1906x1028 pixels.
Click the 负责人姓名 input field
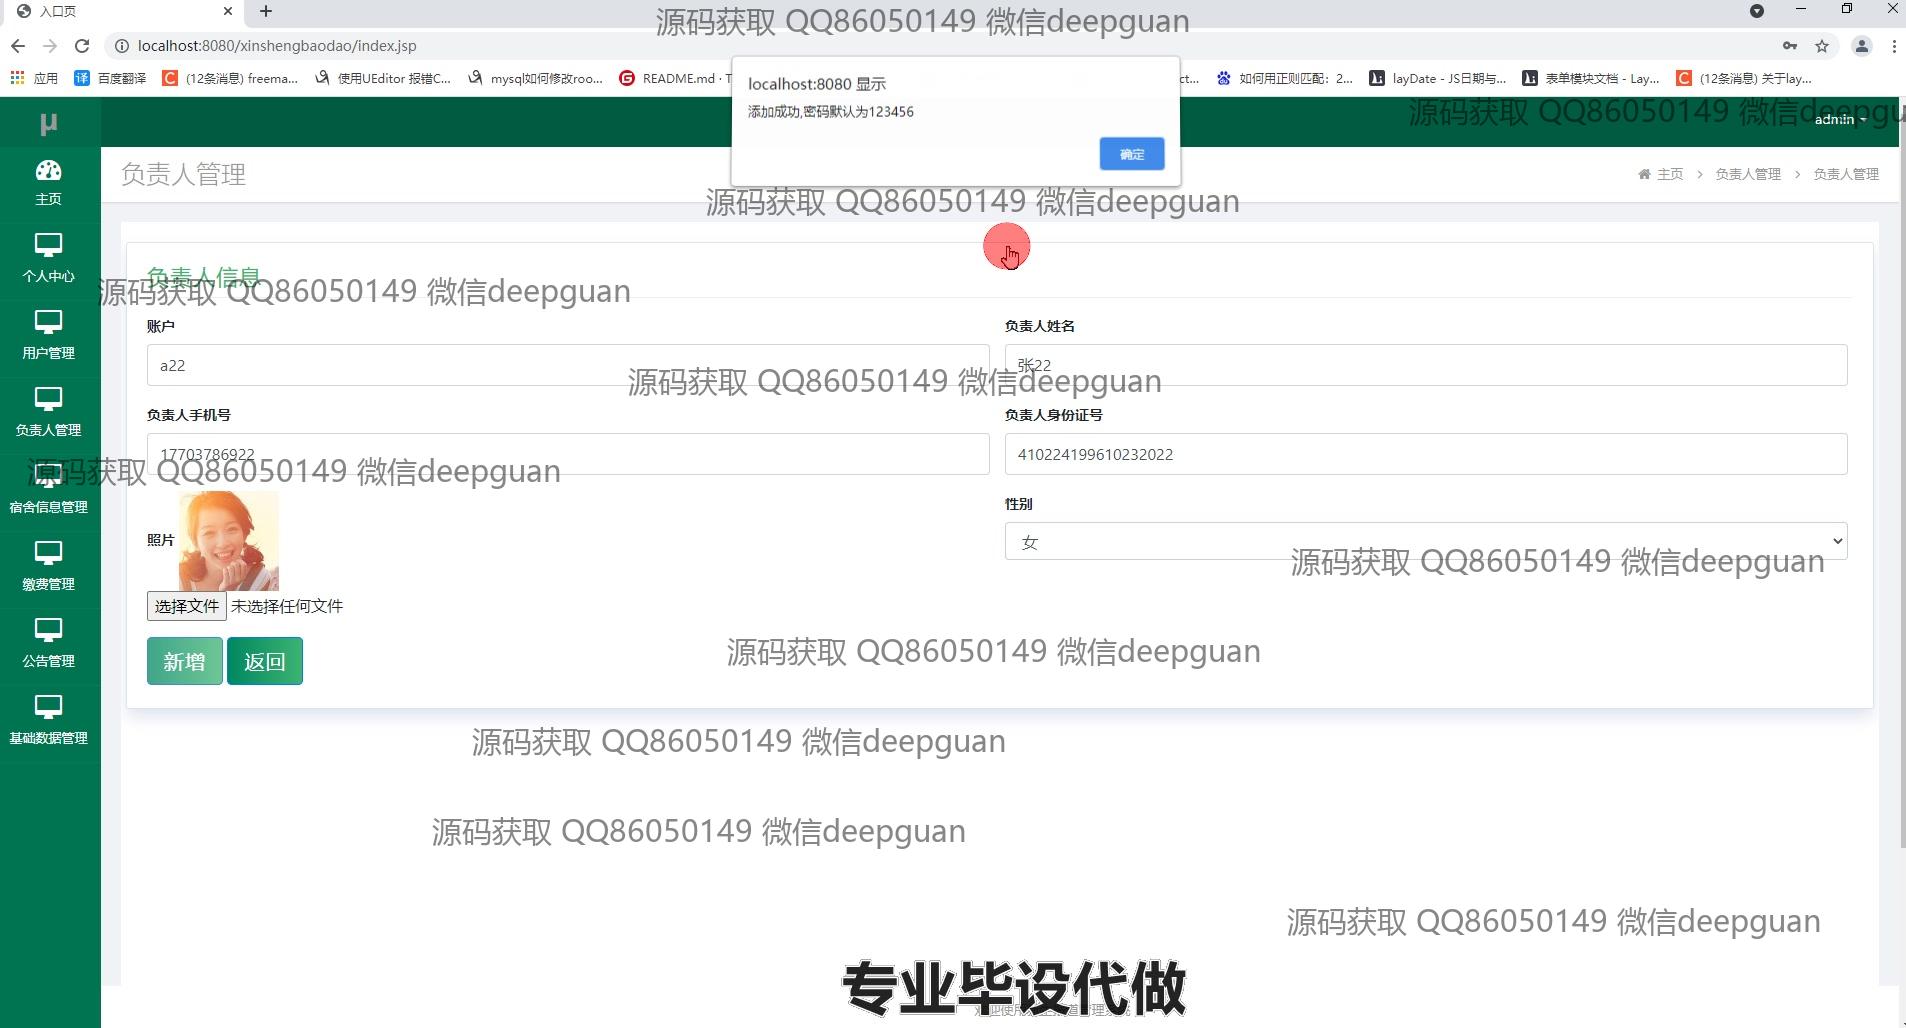coord(1426,365)
